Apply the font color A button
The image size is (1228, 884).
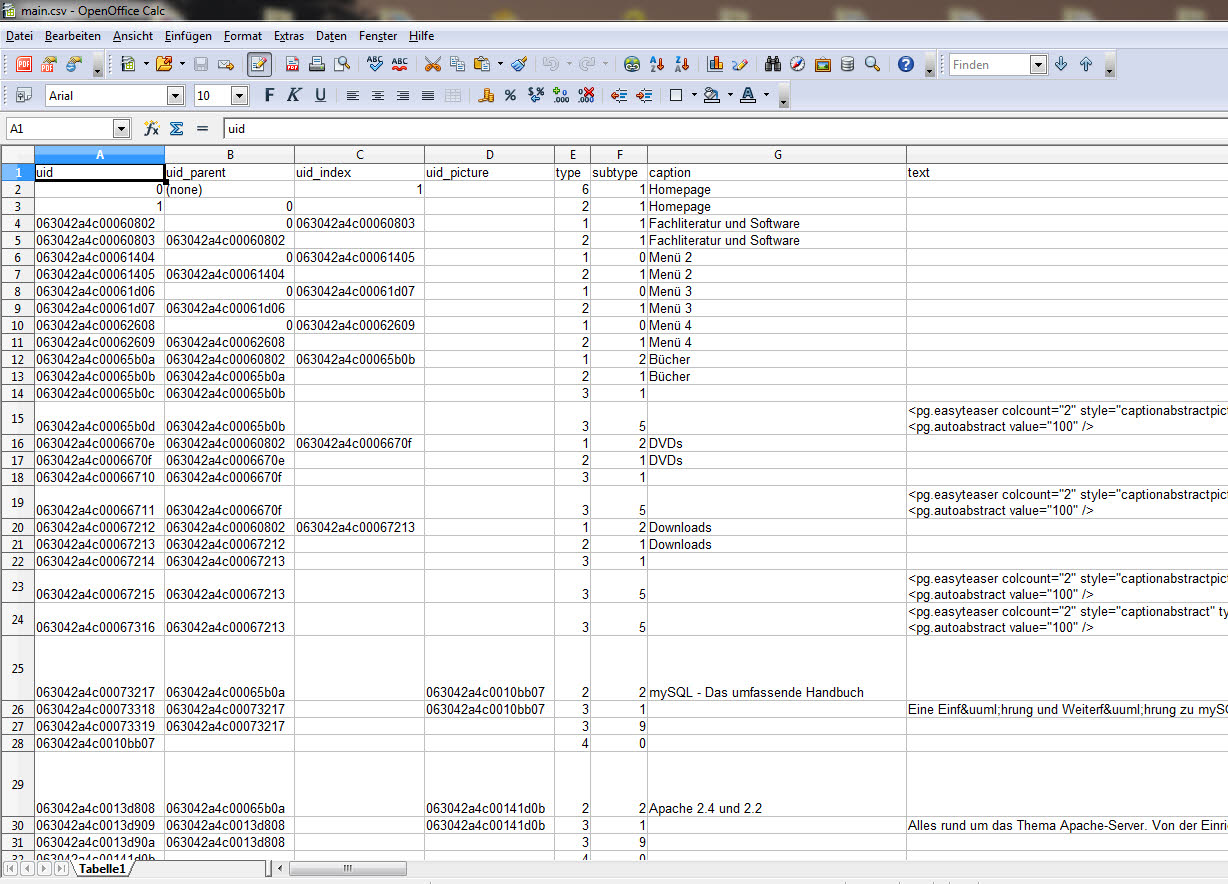(748, 95)
